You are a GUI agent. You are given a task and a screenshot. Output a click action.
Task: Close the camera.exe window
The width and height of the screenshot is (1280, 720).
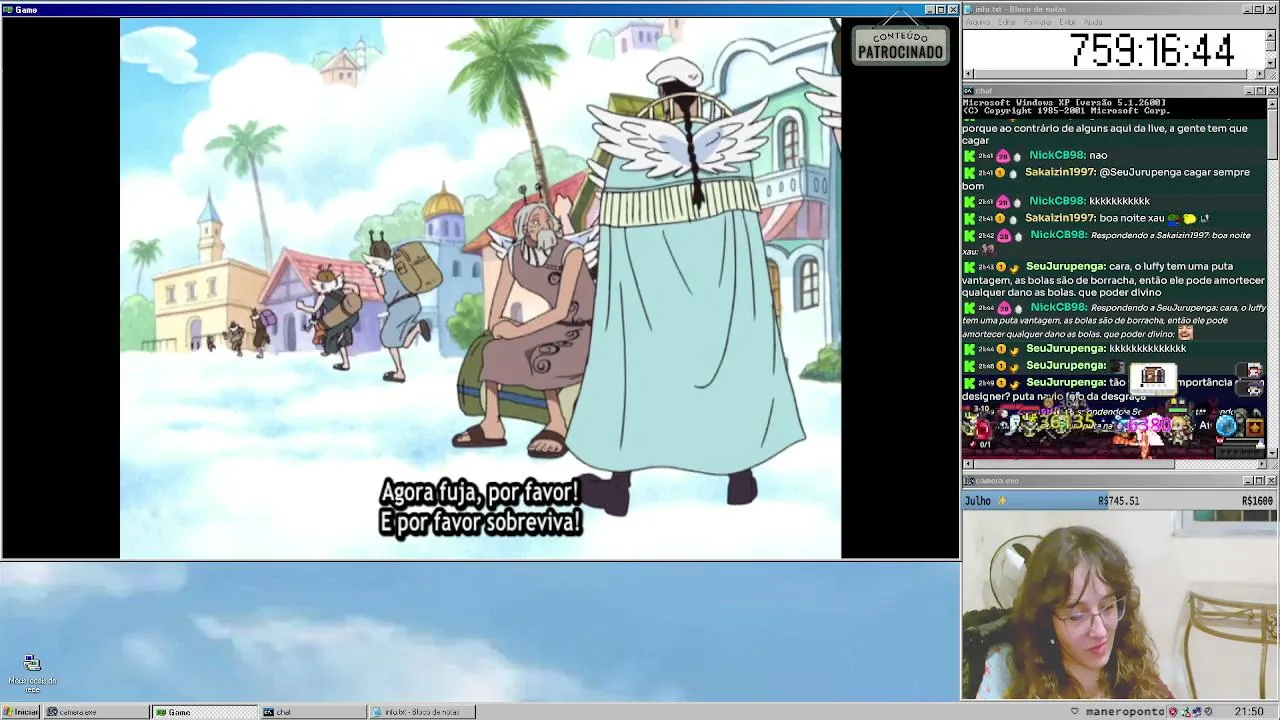[1272, 481]
